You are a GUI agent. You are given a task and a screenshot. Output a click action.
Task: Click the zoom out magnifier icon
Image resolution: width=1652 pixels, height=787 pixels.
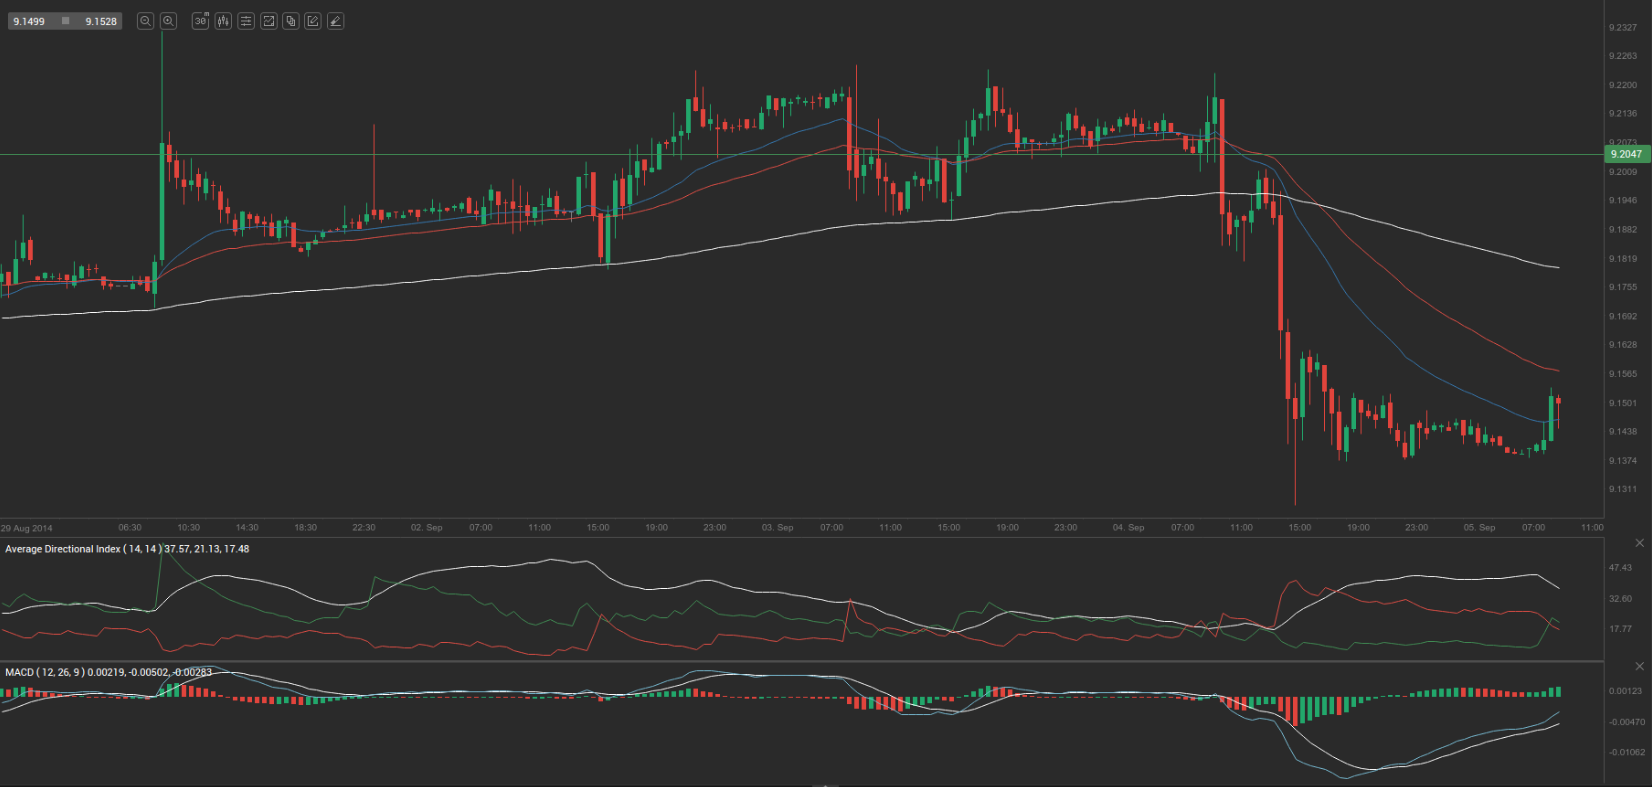coord(145,21)
